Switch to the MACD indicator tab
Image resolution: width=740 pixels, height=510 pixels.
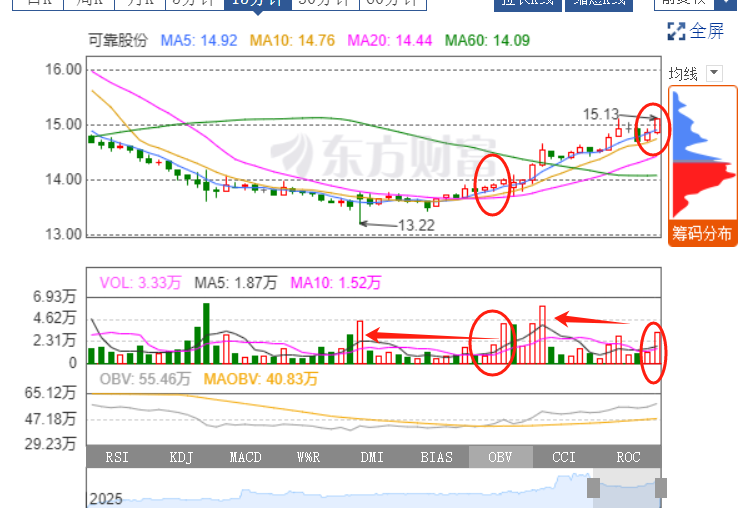click(245, 457)
